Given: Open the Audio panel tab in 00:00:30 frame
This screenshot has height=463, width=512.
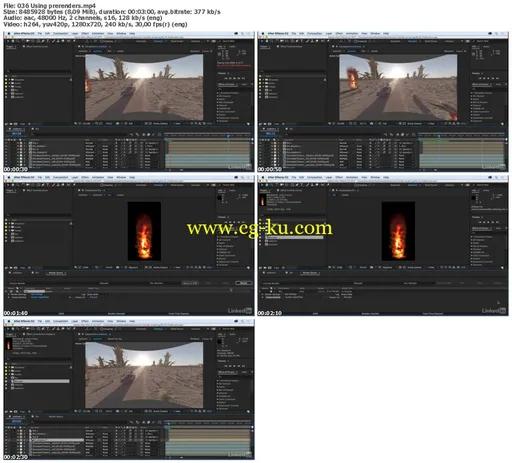Looking at the screenshot, I should 232,47.
